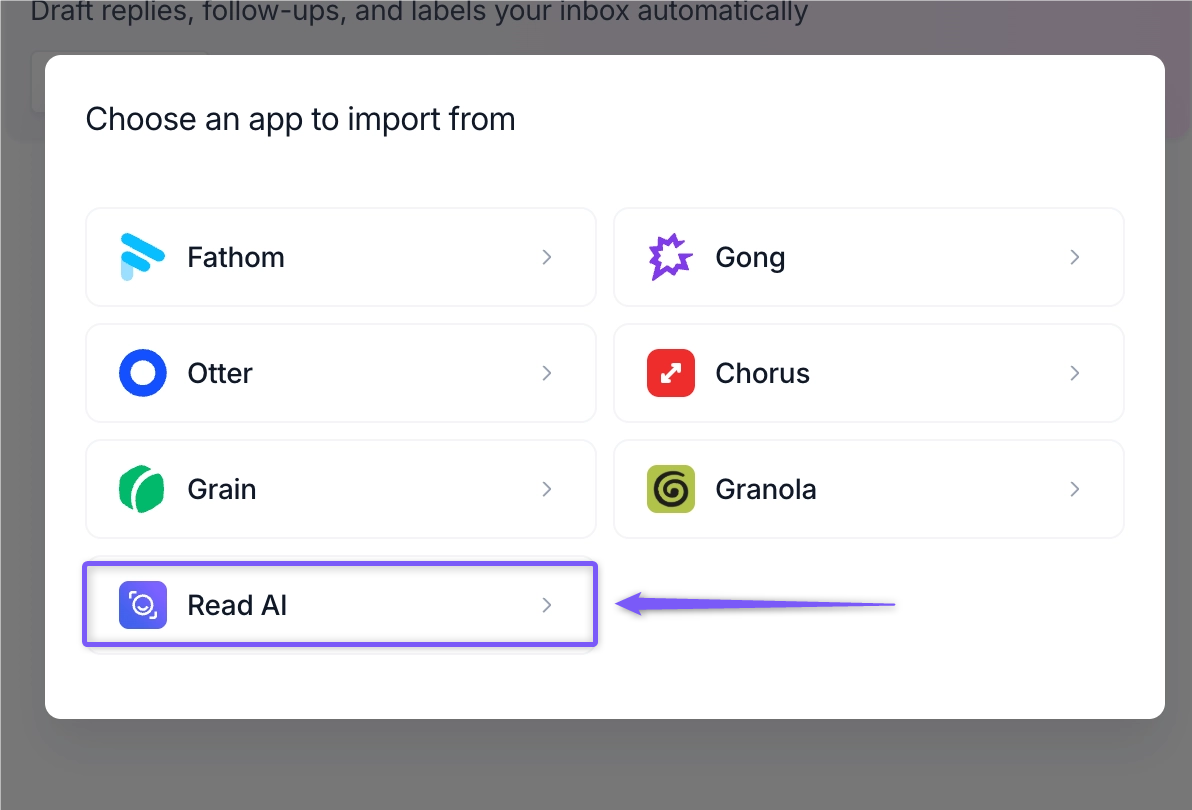Open the Fathom row's chevron arrow

(547, 257)
